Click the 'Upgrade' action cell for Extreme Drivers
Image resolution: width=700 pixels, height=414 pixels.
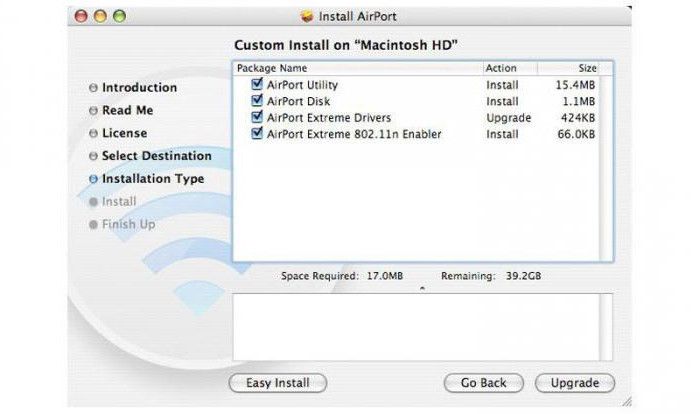508,118
